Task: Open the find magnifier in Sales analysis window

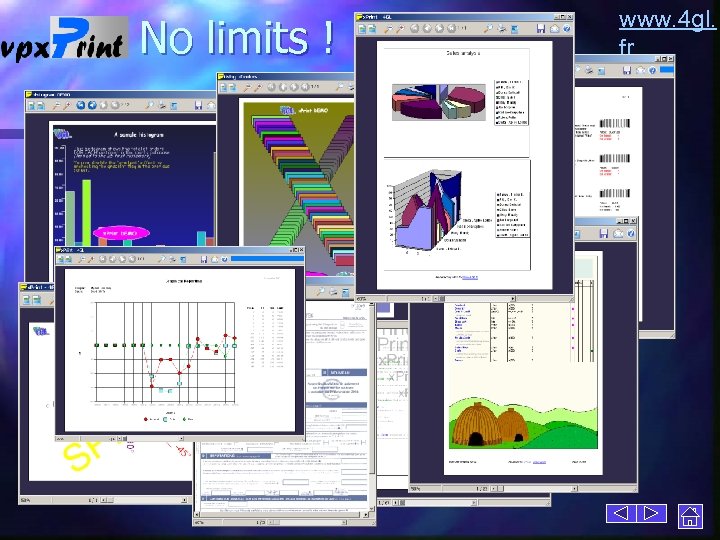Action: [x=488, y=29]
